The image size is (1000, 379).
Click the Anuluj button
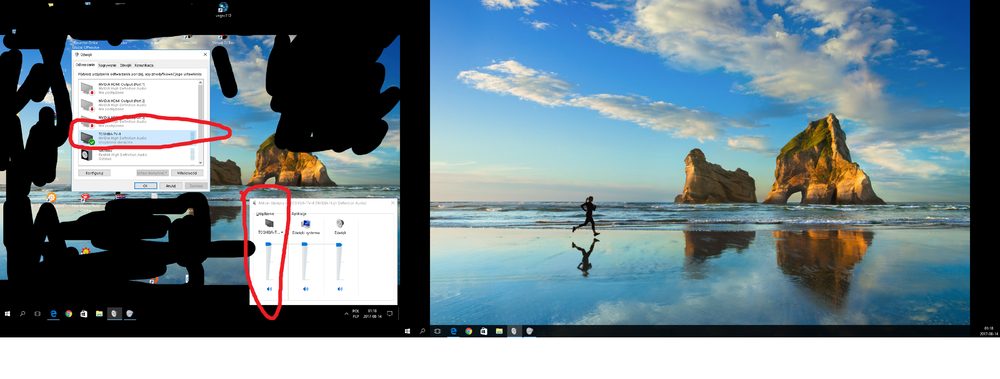[171, 186]
